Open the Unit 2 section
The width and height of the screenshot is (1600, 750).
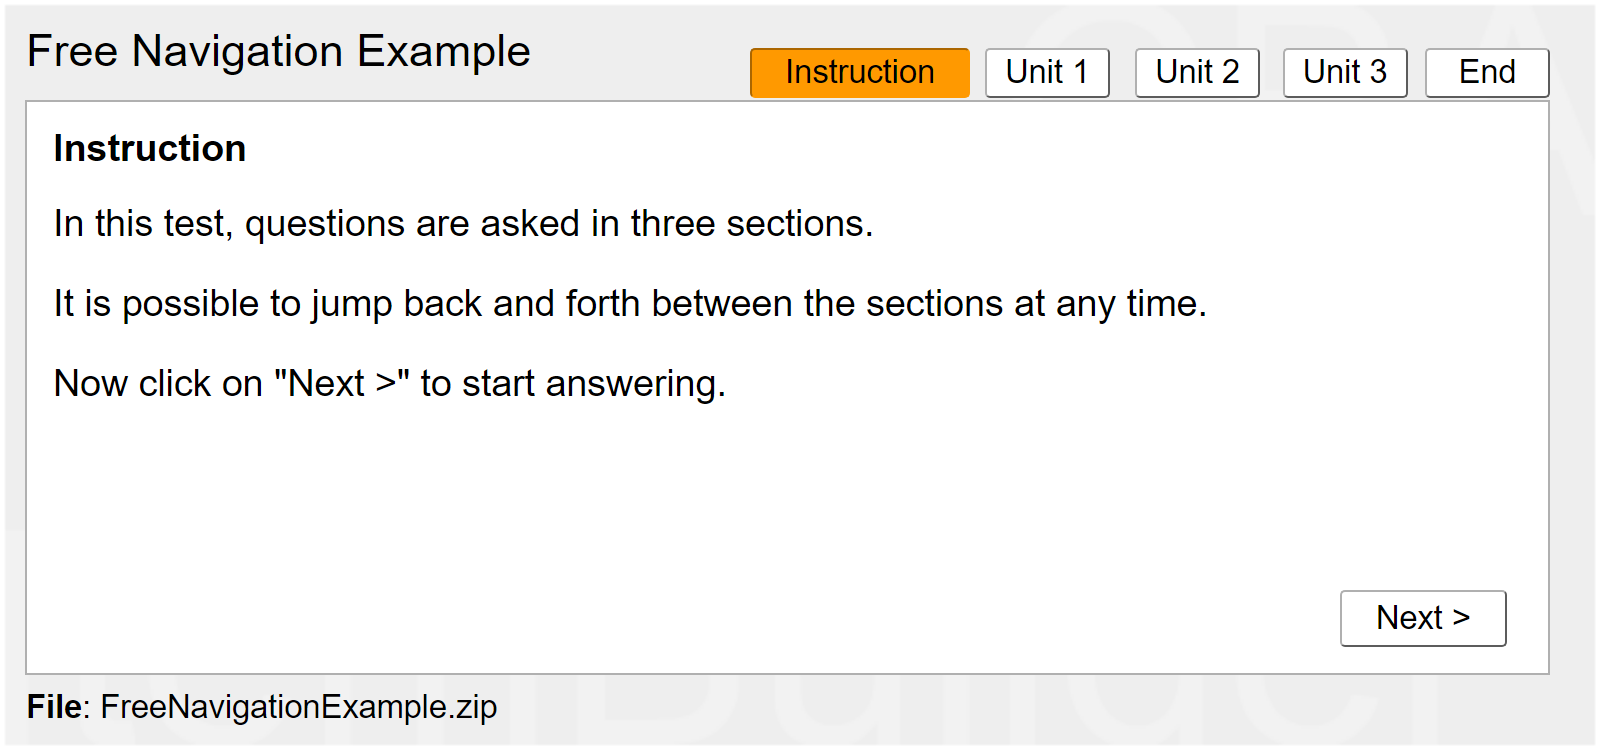click(1197, 73)
